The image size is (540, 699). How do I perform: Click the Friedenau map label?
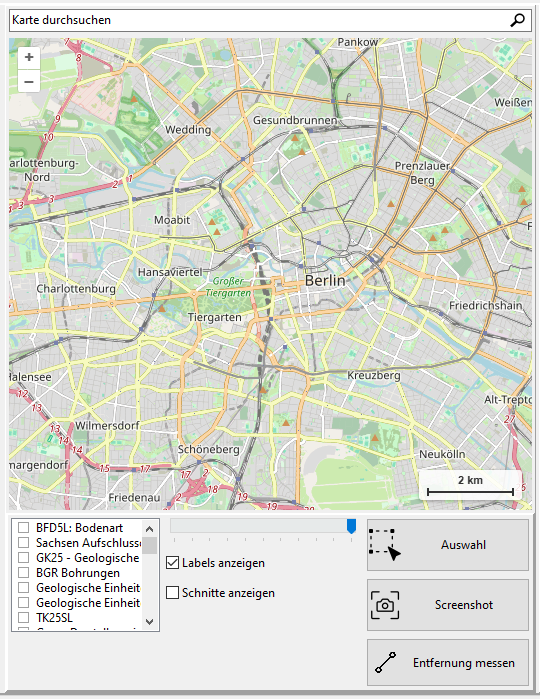coord(134,498)
